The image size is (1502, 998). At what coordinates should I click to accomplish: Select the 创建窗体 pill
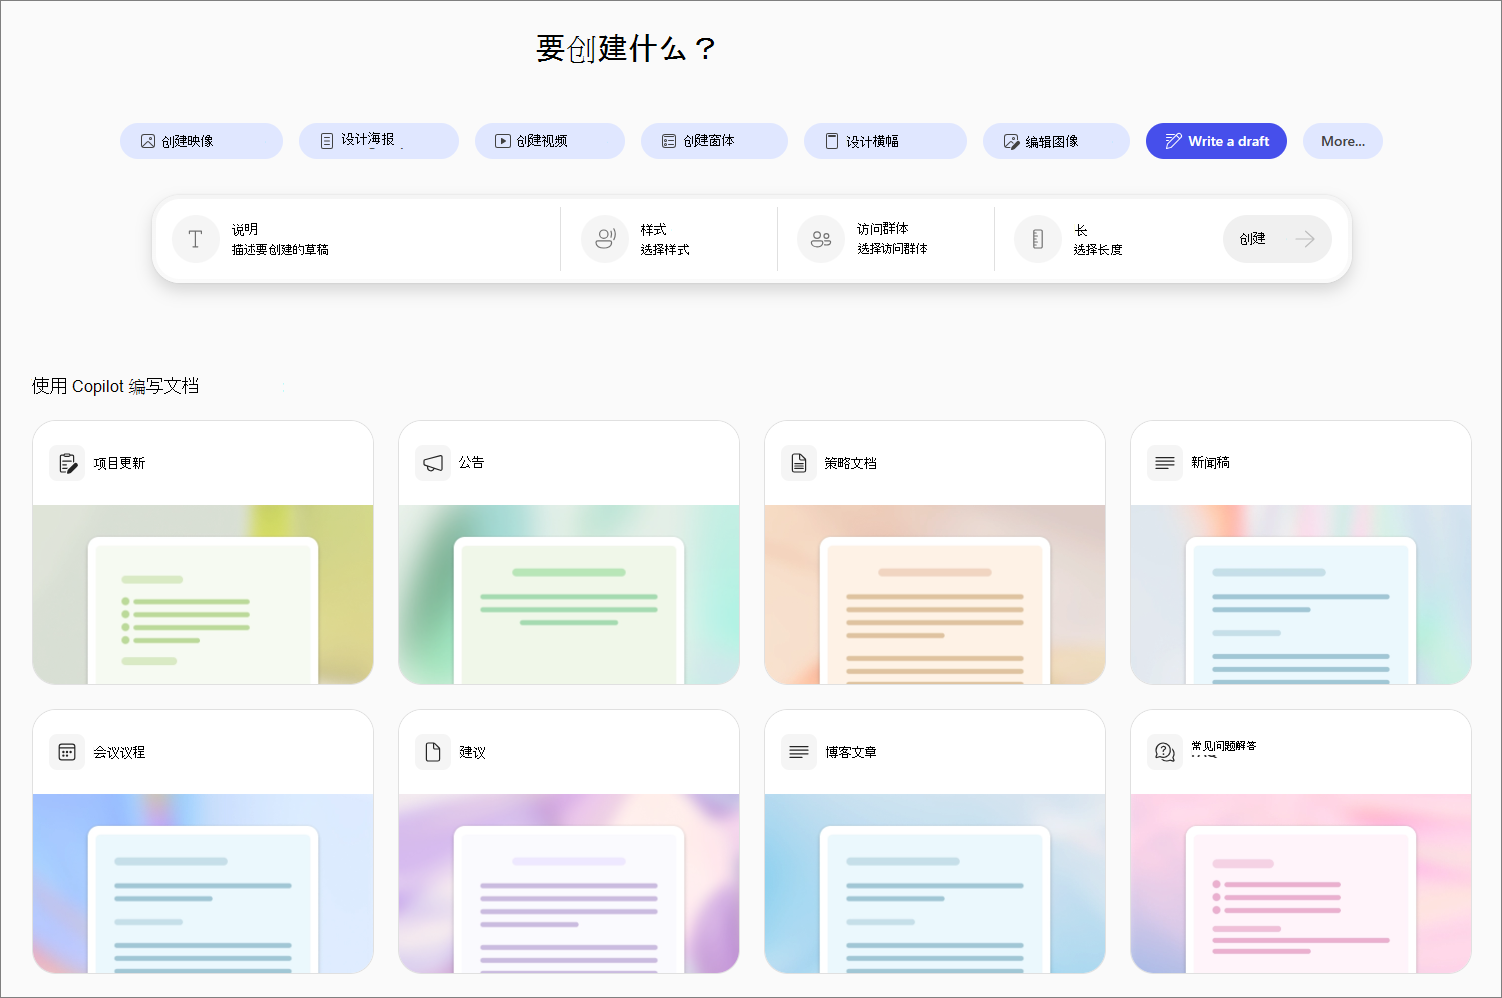[714, 141]
